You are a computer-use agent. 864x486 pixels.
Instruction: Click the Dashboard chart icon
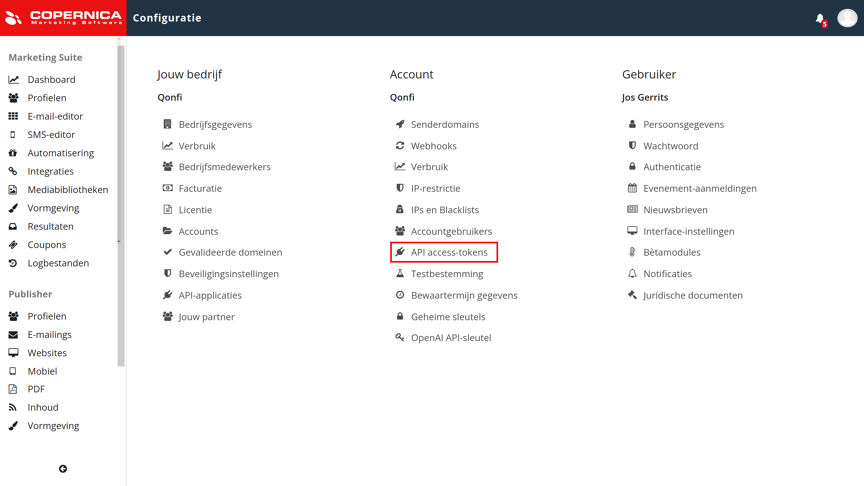(13, 80)
